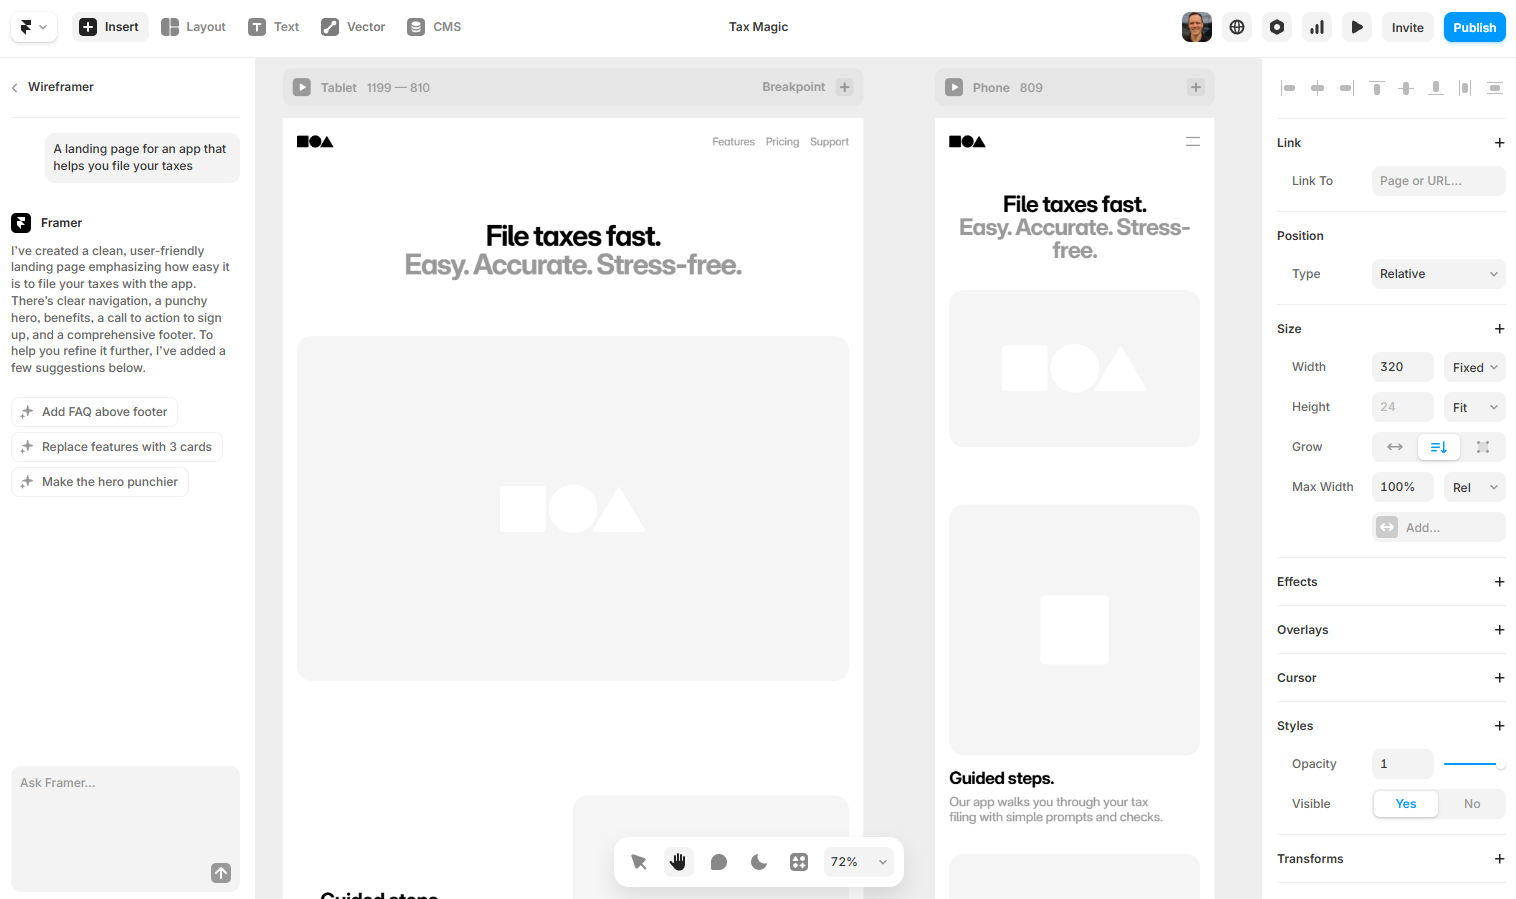Click the plus icon on the Phone frame header

[1196, 87]
